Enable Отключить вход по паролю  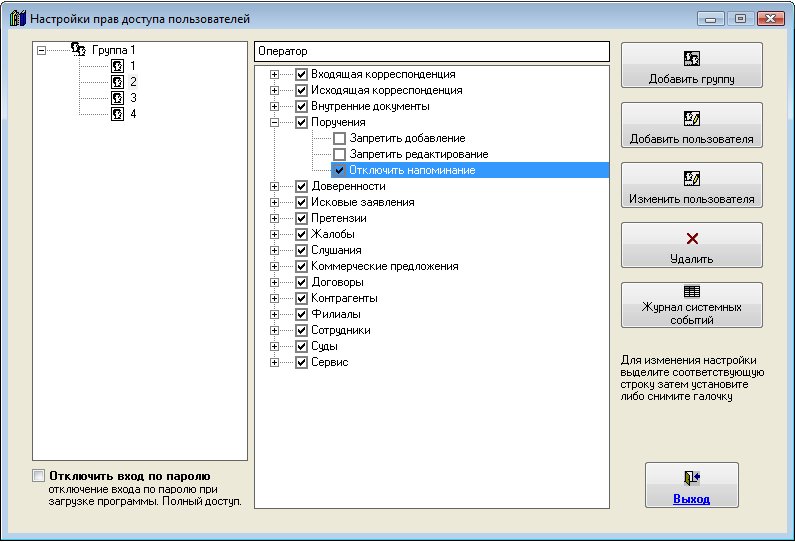[x=38, y=476]
